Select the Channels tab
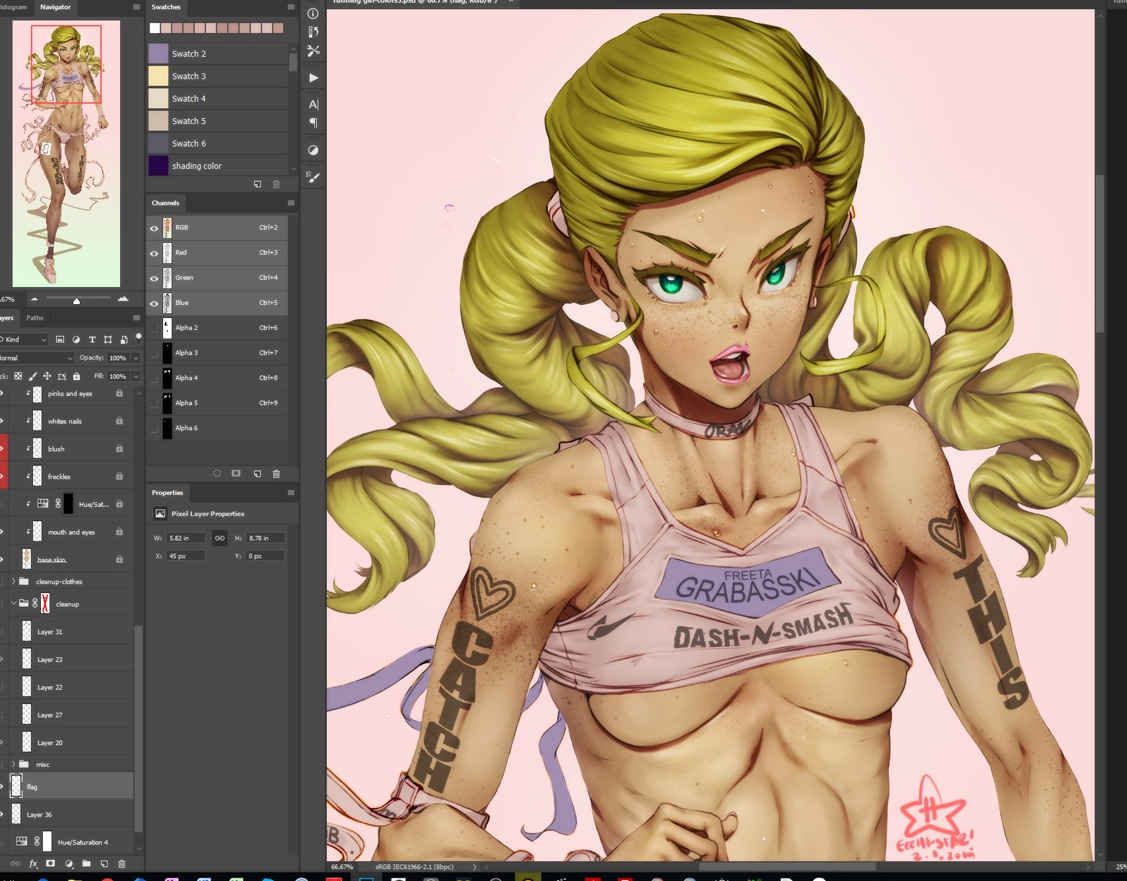The height and width of the screenshot is (881, 1127). 165,203
